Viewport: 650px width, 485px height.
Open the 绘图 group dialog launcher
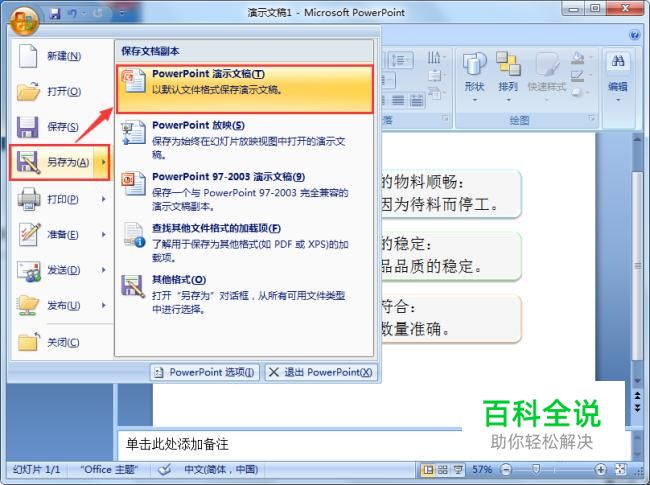[591, 118]
